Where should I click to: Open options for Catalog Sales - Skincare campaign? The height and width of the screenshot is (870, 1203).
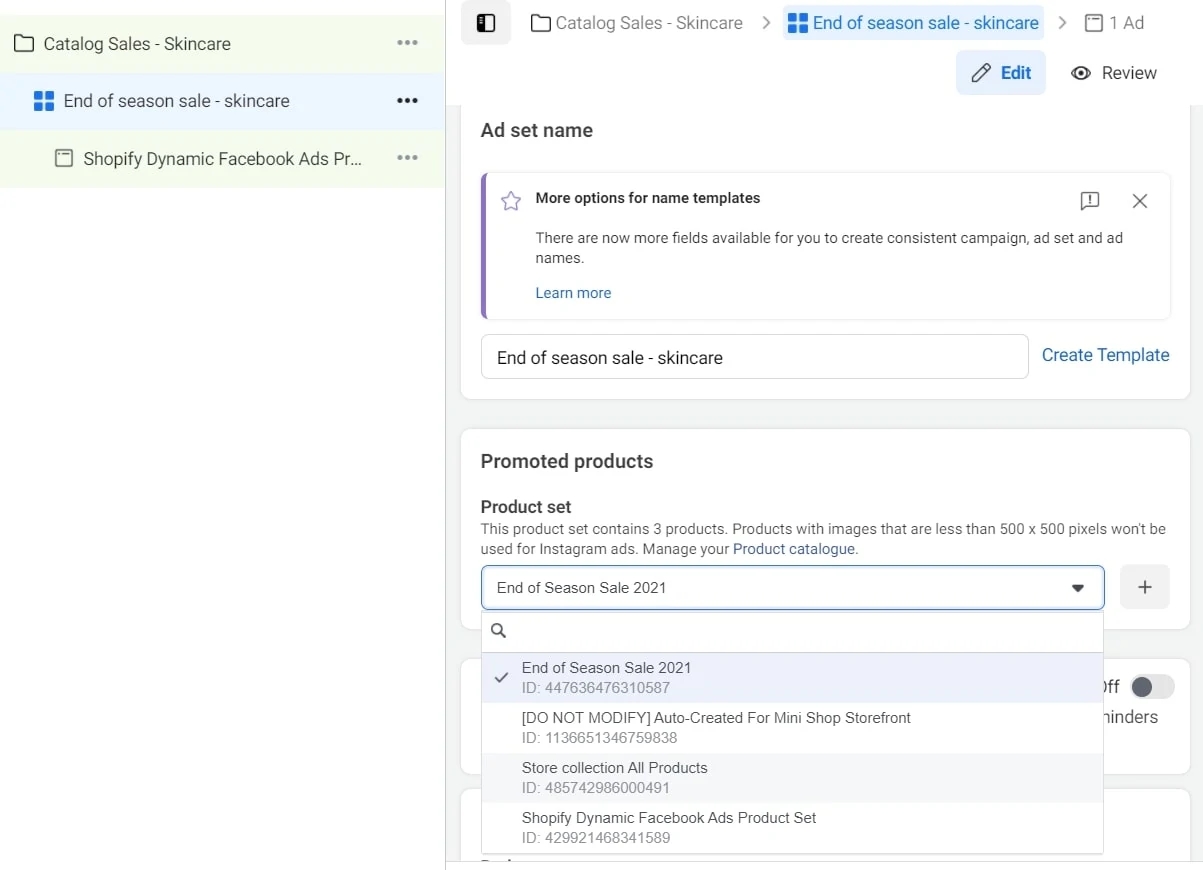point(407,43)
